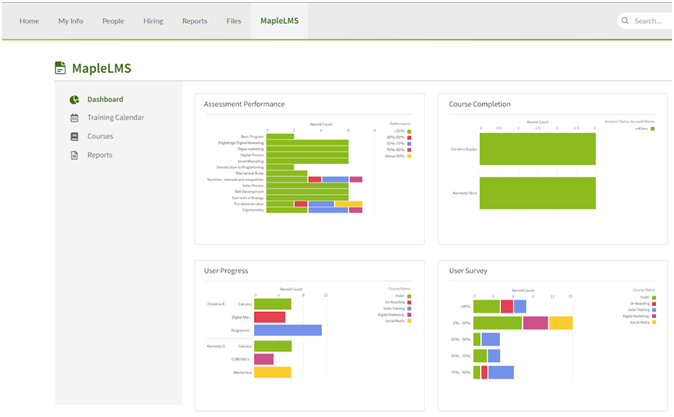
Task: Click the Sales Process bar
Action: (x=307, y=185)
